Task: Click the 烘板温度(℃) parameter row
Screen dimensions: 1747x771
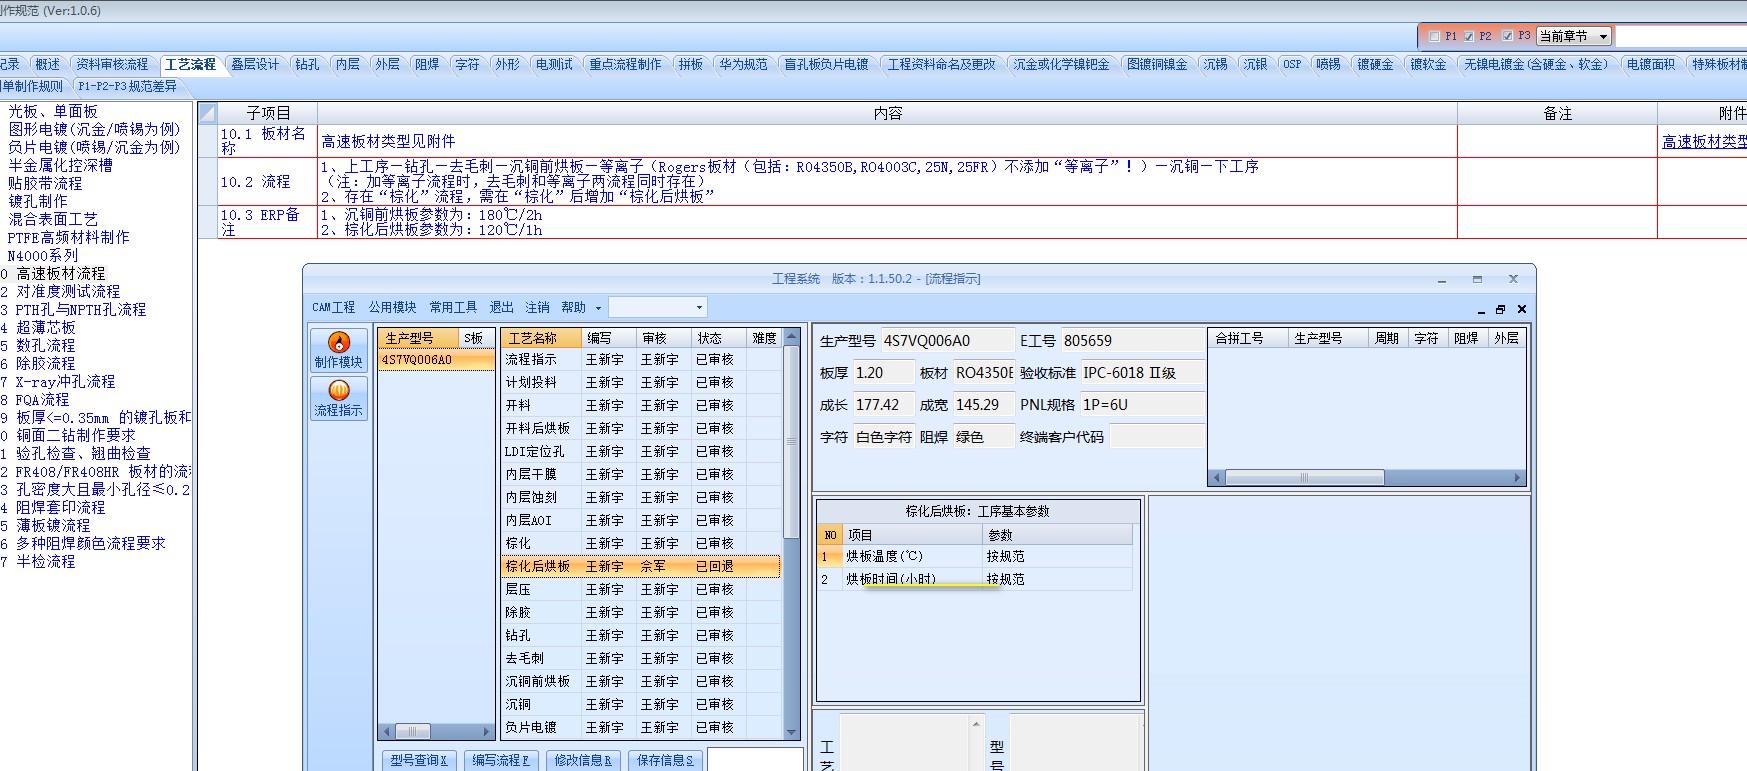Action: (975, 556)
